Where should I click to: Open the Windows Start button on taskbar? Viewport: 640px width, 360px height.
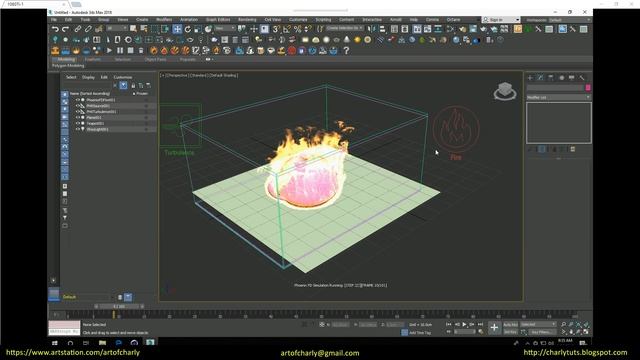54,343
